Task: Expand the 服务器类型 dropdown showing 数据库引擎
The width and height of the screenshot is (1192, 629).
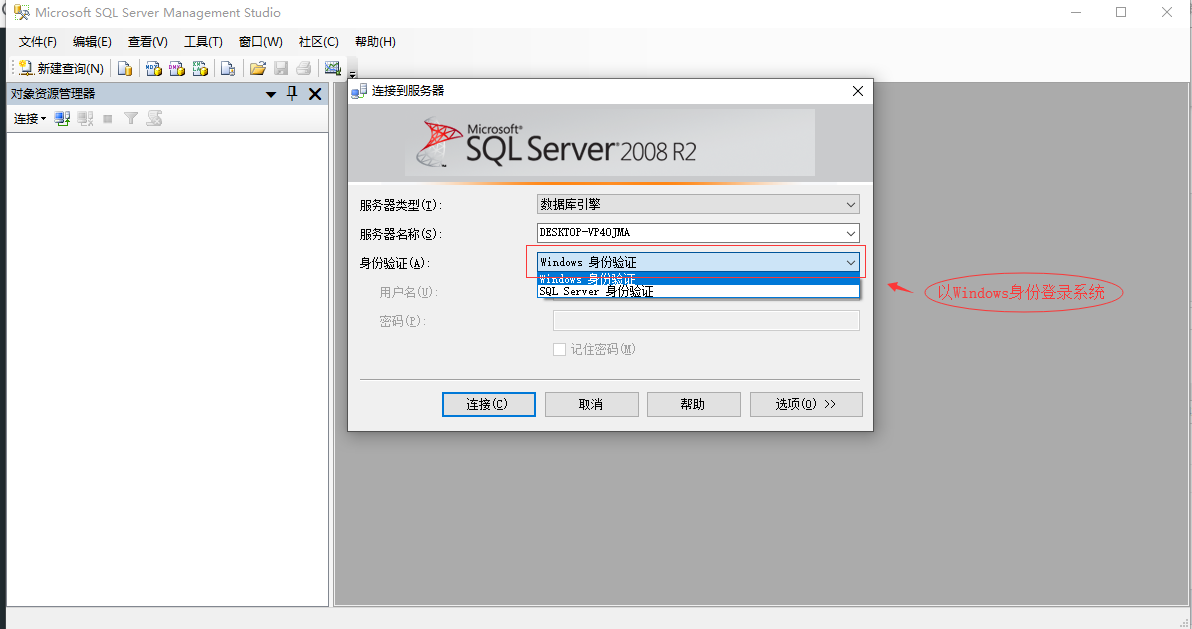Action: pos(698,204)
